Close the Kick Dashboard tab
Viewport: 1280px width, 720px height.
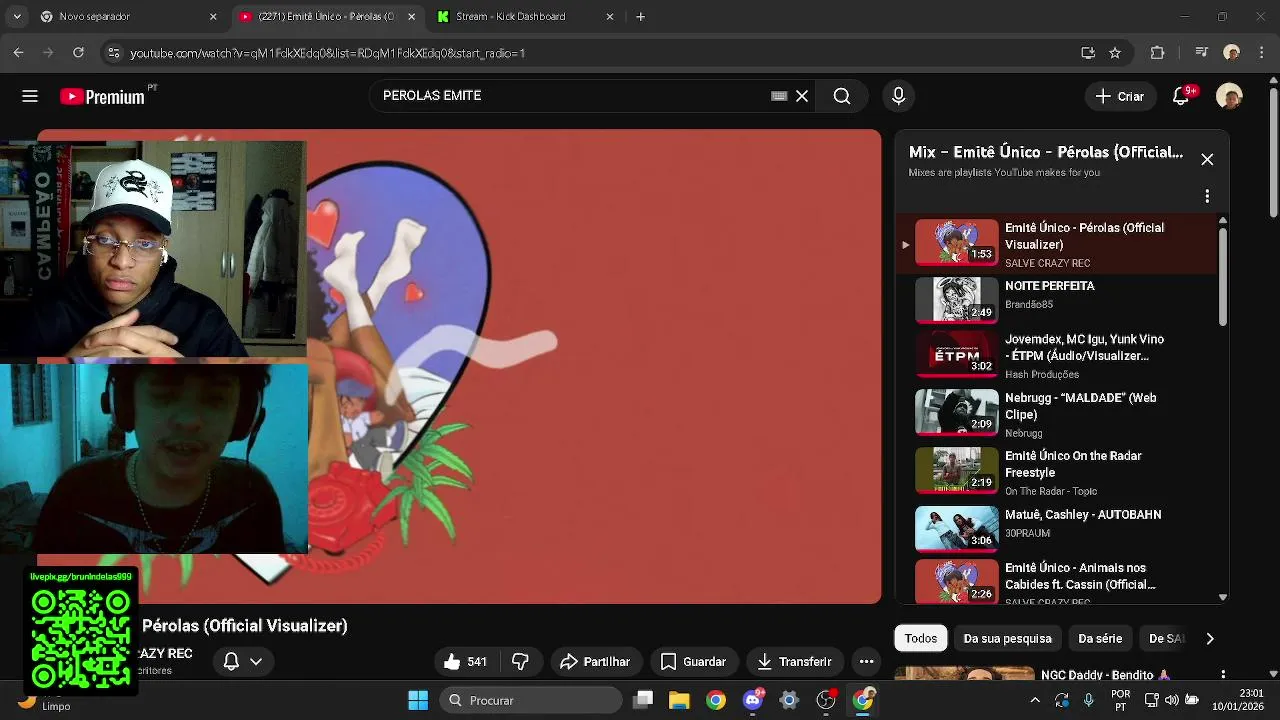point(610,17)
